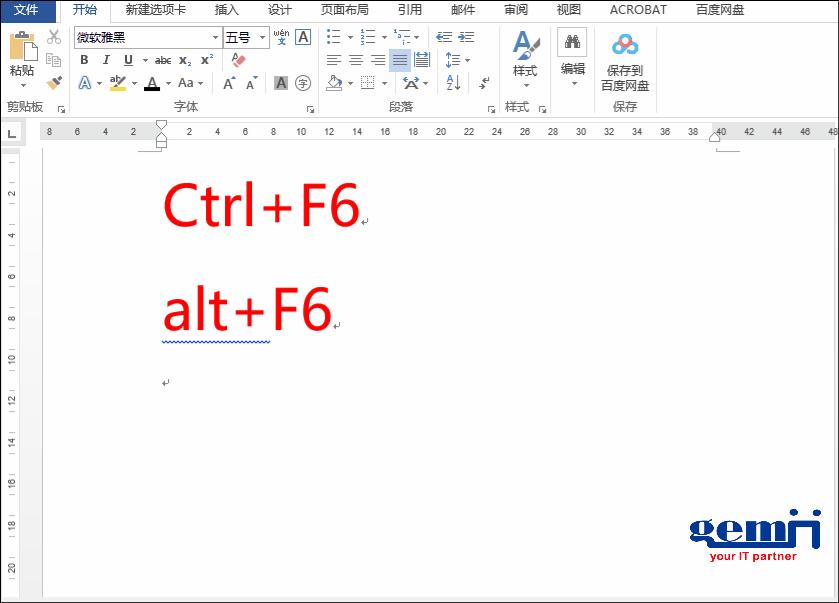The width and height of the screenshot is (839, 603).
Task: Click the font color swatch
Action: pyautogui.click(x=152, y=83)
